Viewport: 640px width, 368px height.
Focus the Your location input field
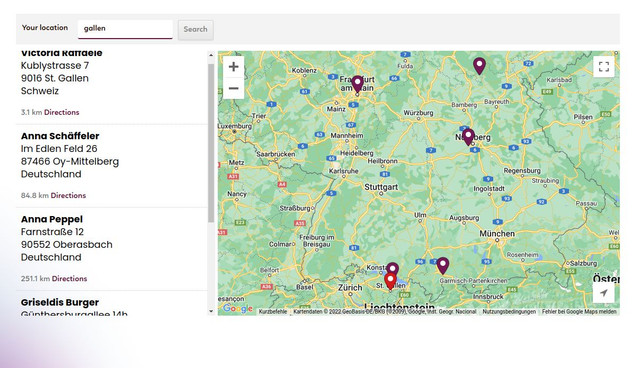pos(125,29)
